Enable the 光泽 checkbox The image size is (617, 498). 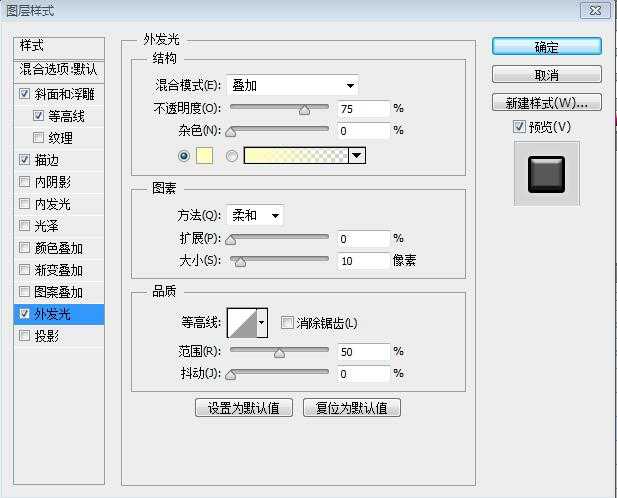(x=24, y=226)
